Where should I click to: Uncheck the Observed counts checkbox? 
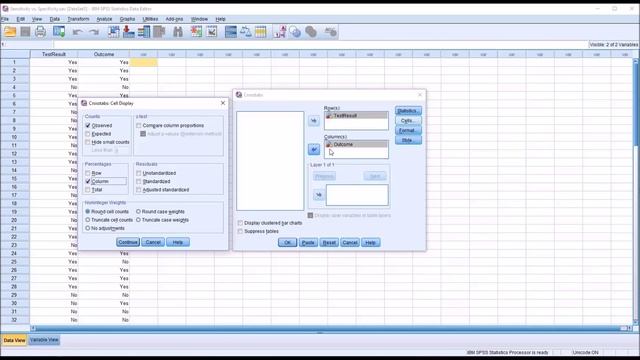click(88, 126)
